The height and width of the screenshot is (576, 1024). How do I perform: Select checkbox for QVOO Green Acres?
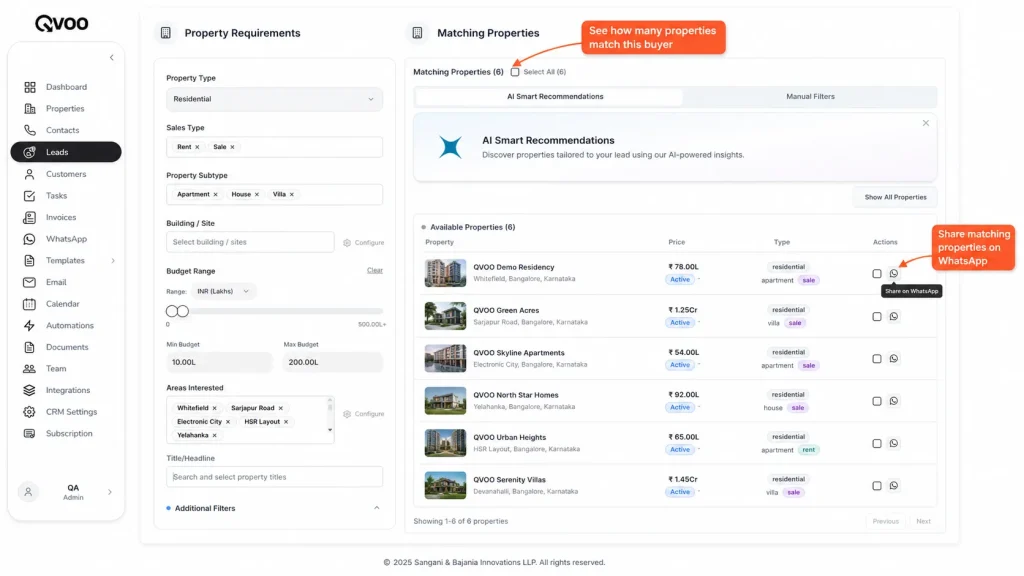[877, 316]
